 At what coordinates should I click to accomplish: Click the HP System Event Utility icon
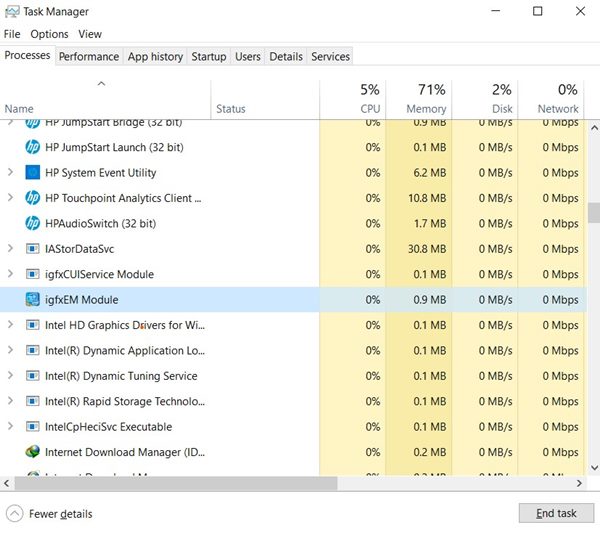[x=33, y=173]
